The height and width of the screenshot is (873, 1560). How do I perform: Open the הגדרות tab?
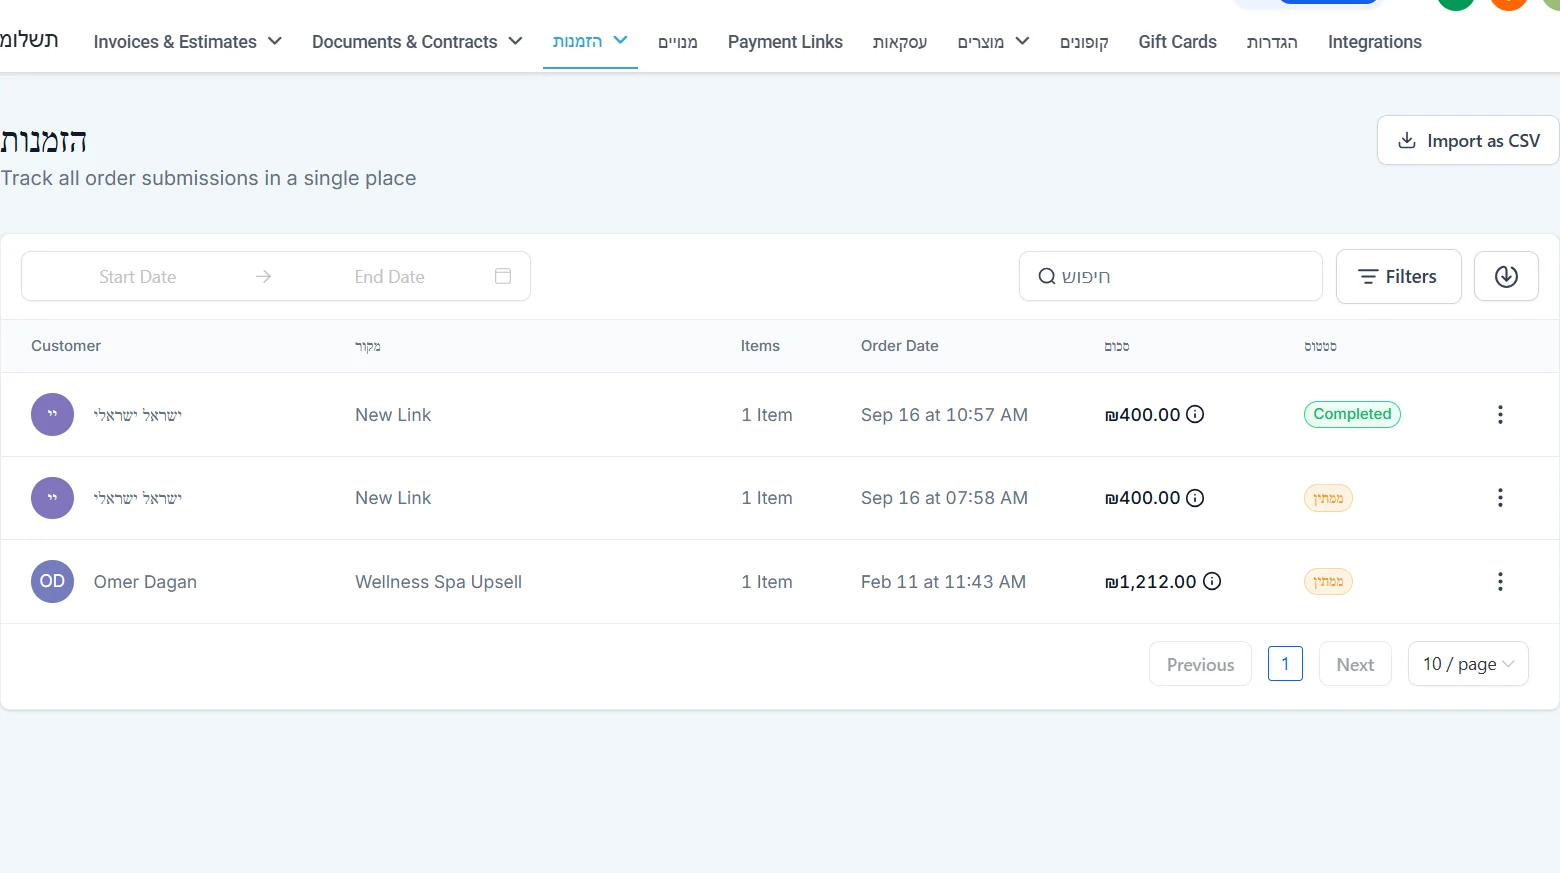tap(1272, 42)
